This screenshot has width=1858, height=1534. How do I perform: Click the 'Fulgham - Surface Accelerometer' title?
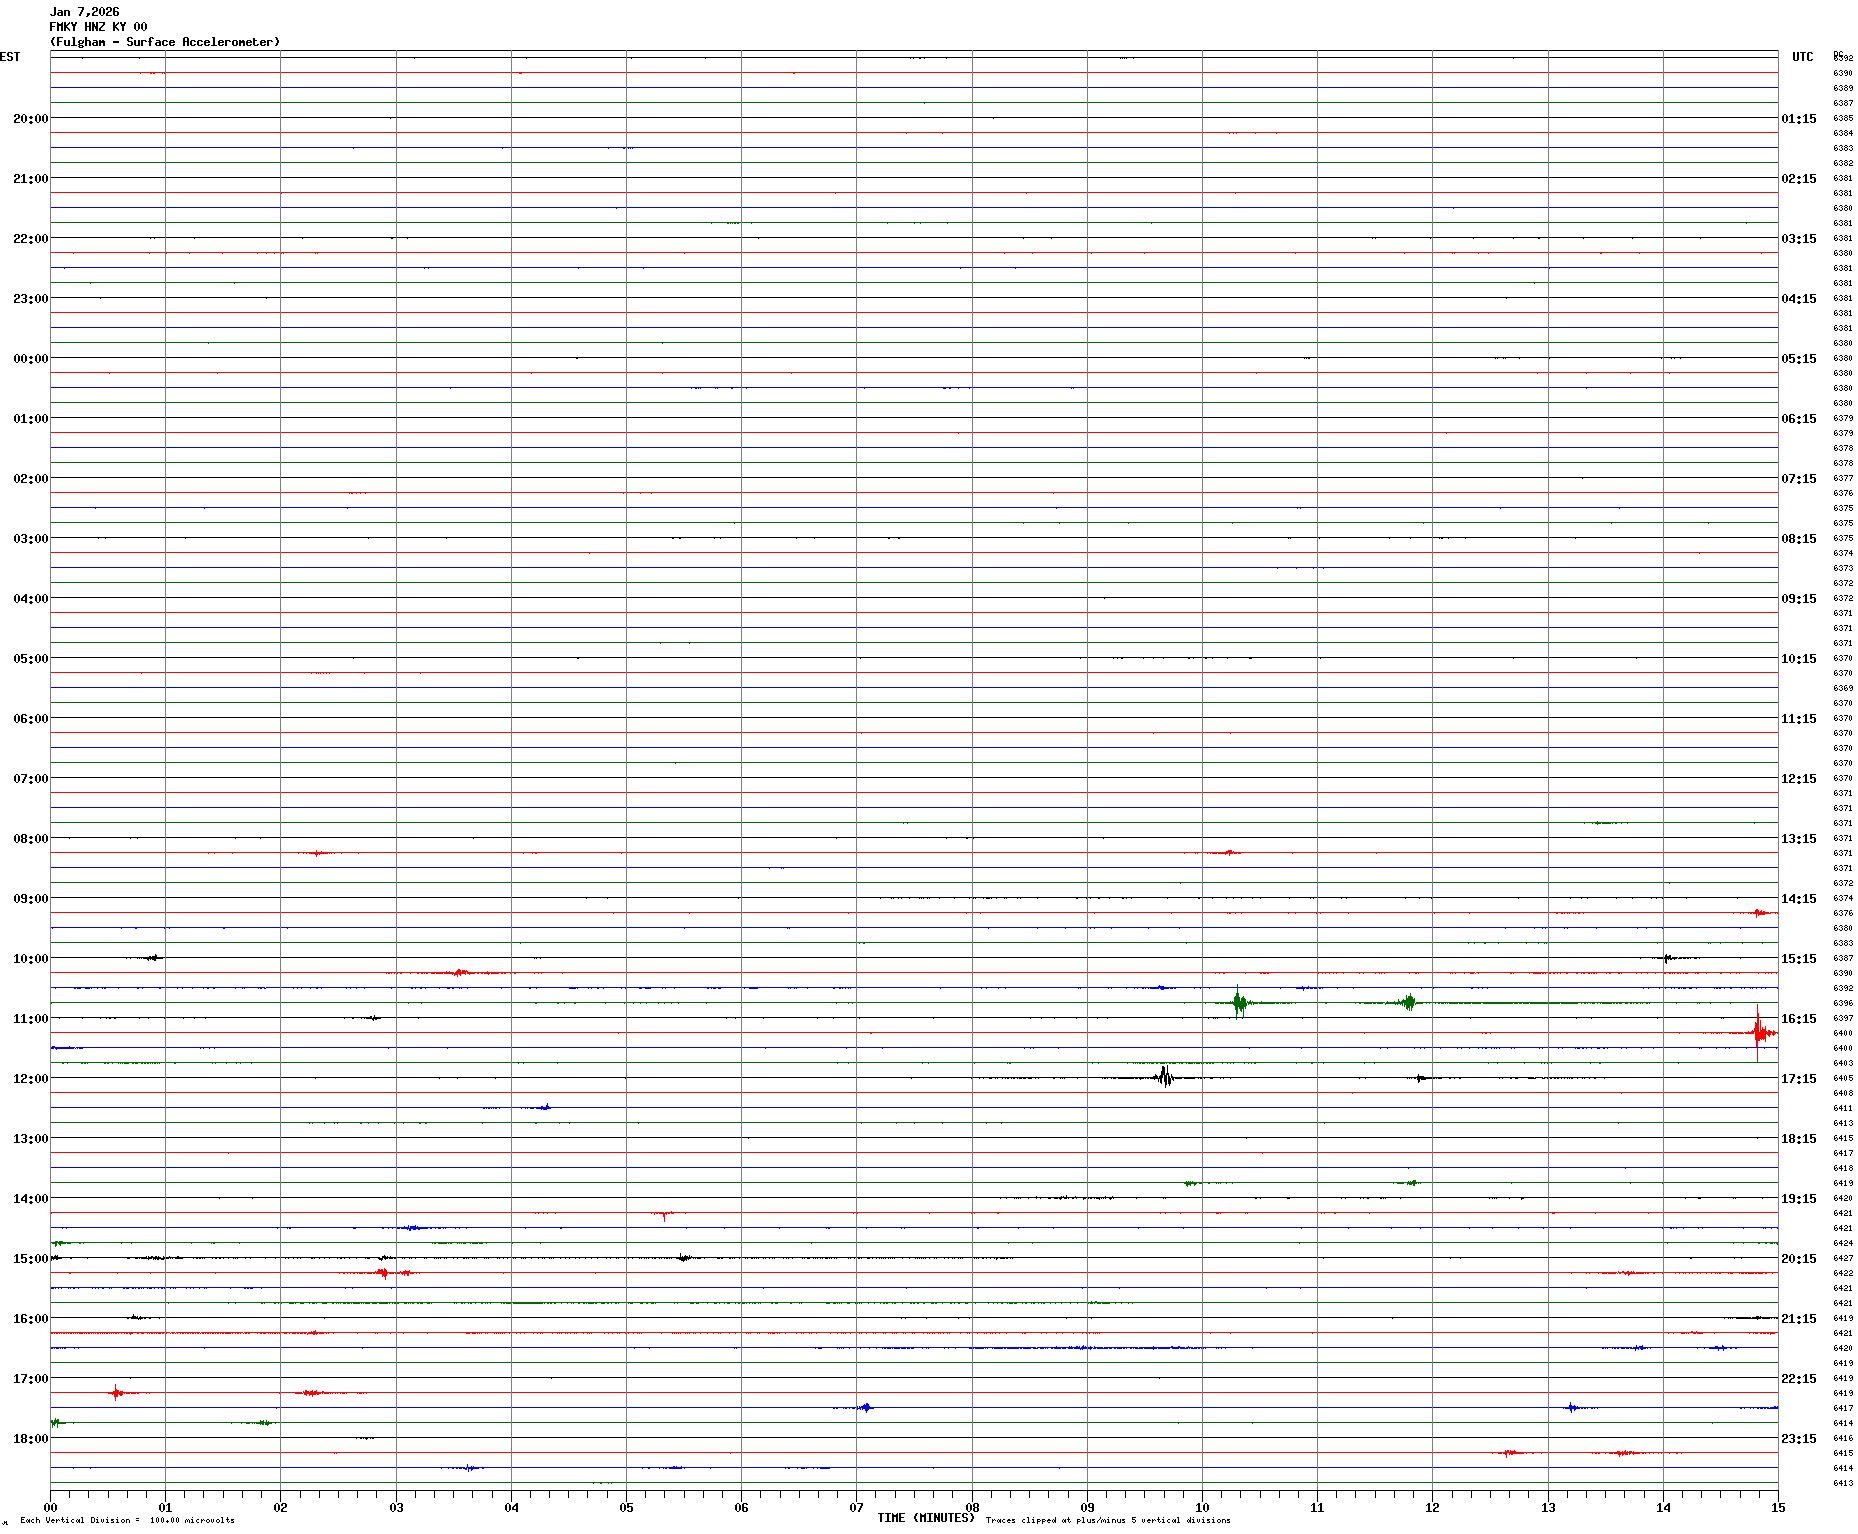tap(165, 42)
